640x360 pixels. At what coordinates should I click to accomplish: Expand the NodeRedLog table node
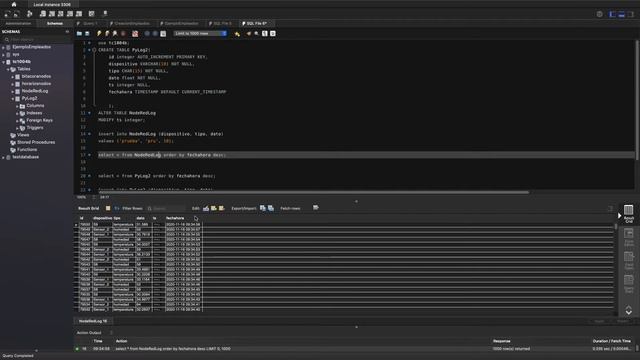coord(13,91)
